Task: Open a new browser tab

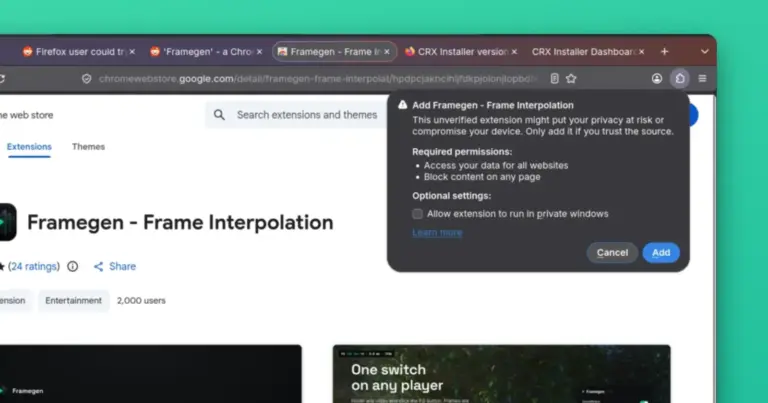Action: 665,51
